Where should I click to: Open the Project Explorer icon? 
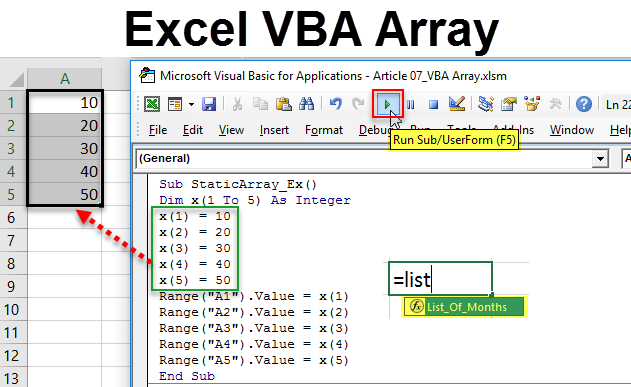pyautogui.click(x=486, y=104)
